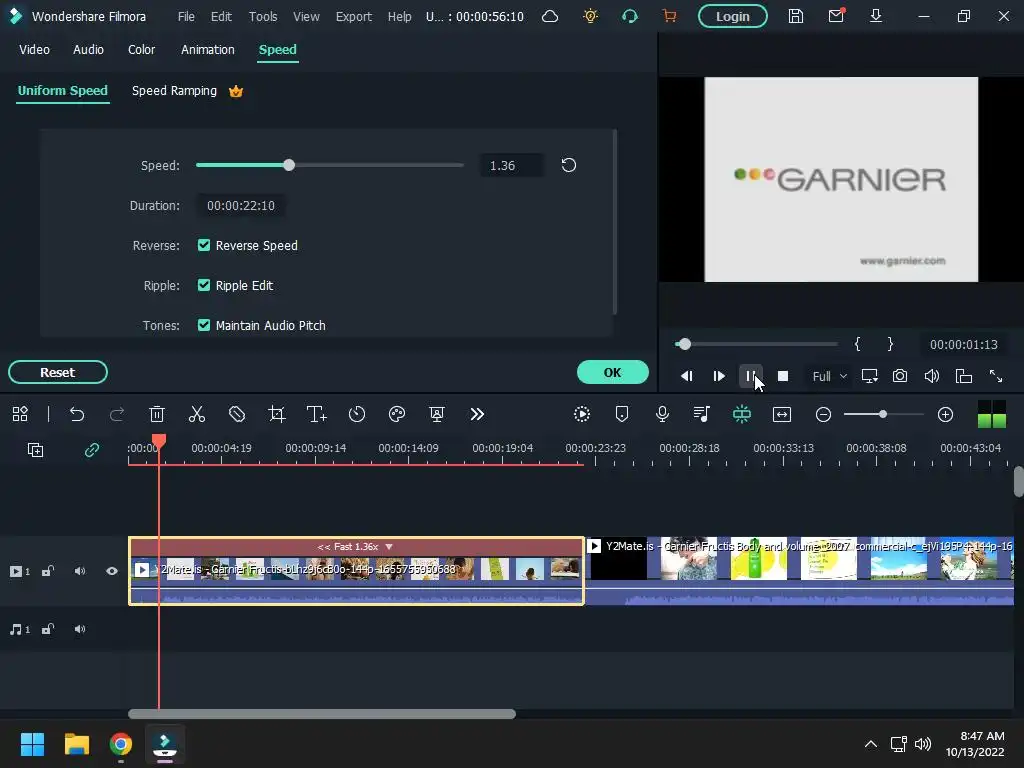Mute video track 1 speaker
This screenshot has height=768, width=1024.
80,571
